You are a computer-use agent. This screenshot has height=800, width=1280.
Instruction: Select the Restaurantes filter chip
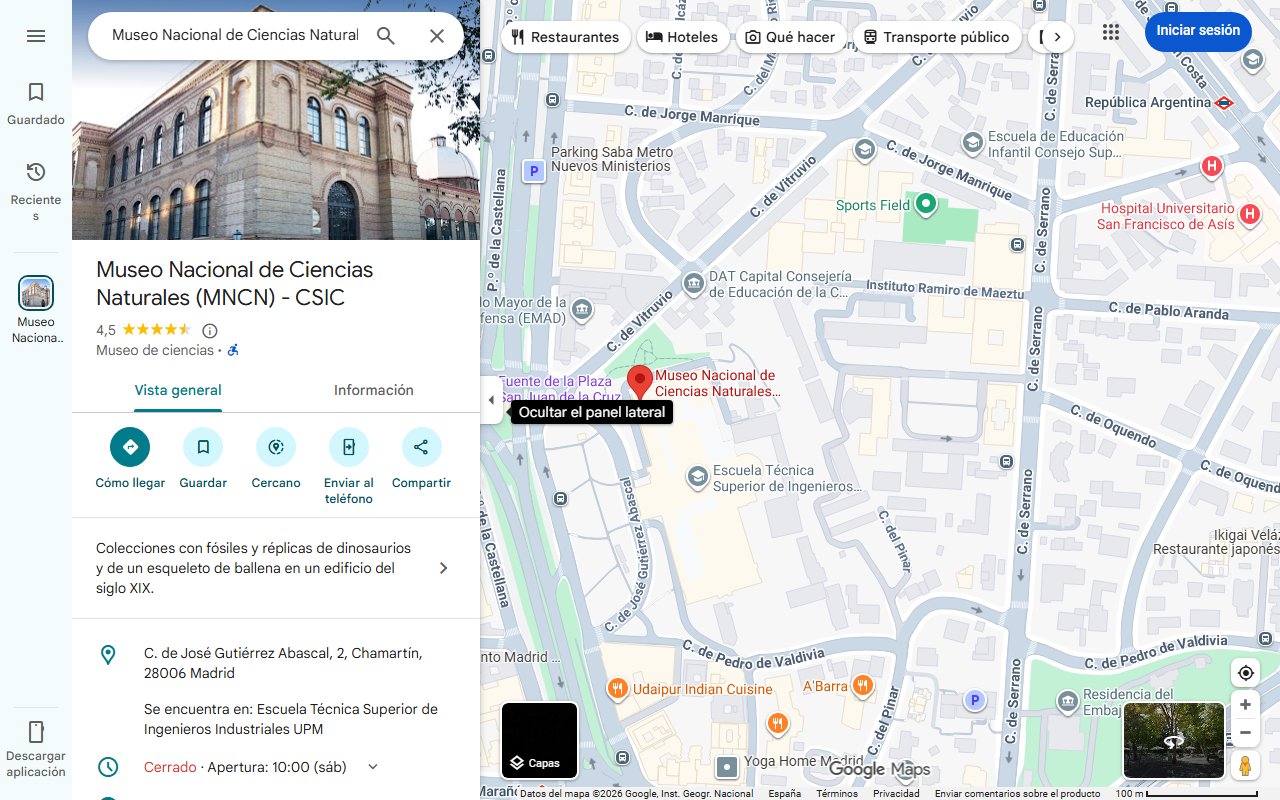coord(566,37)
